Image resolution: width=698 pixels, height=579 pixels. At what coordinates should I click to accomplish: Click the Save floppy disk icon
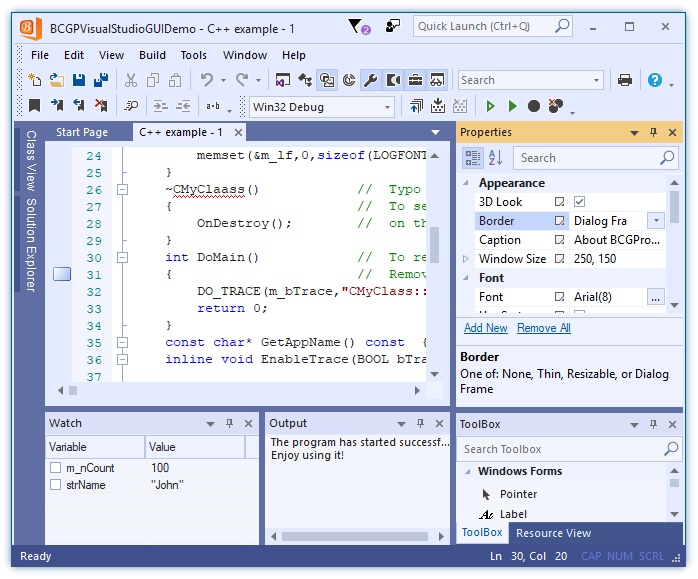[x=79, y=81]
